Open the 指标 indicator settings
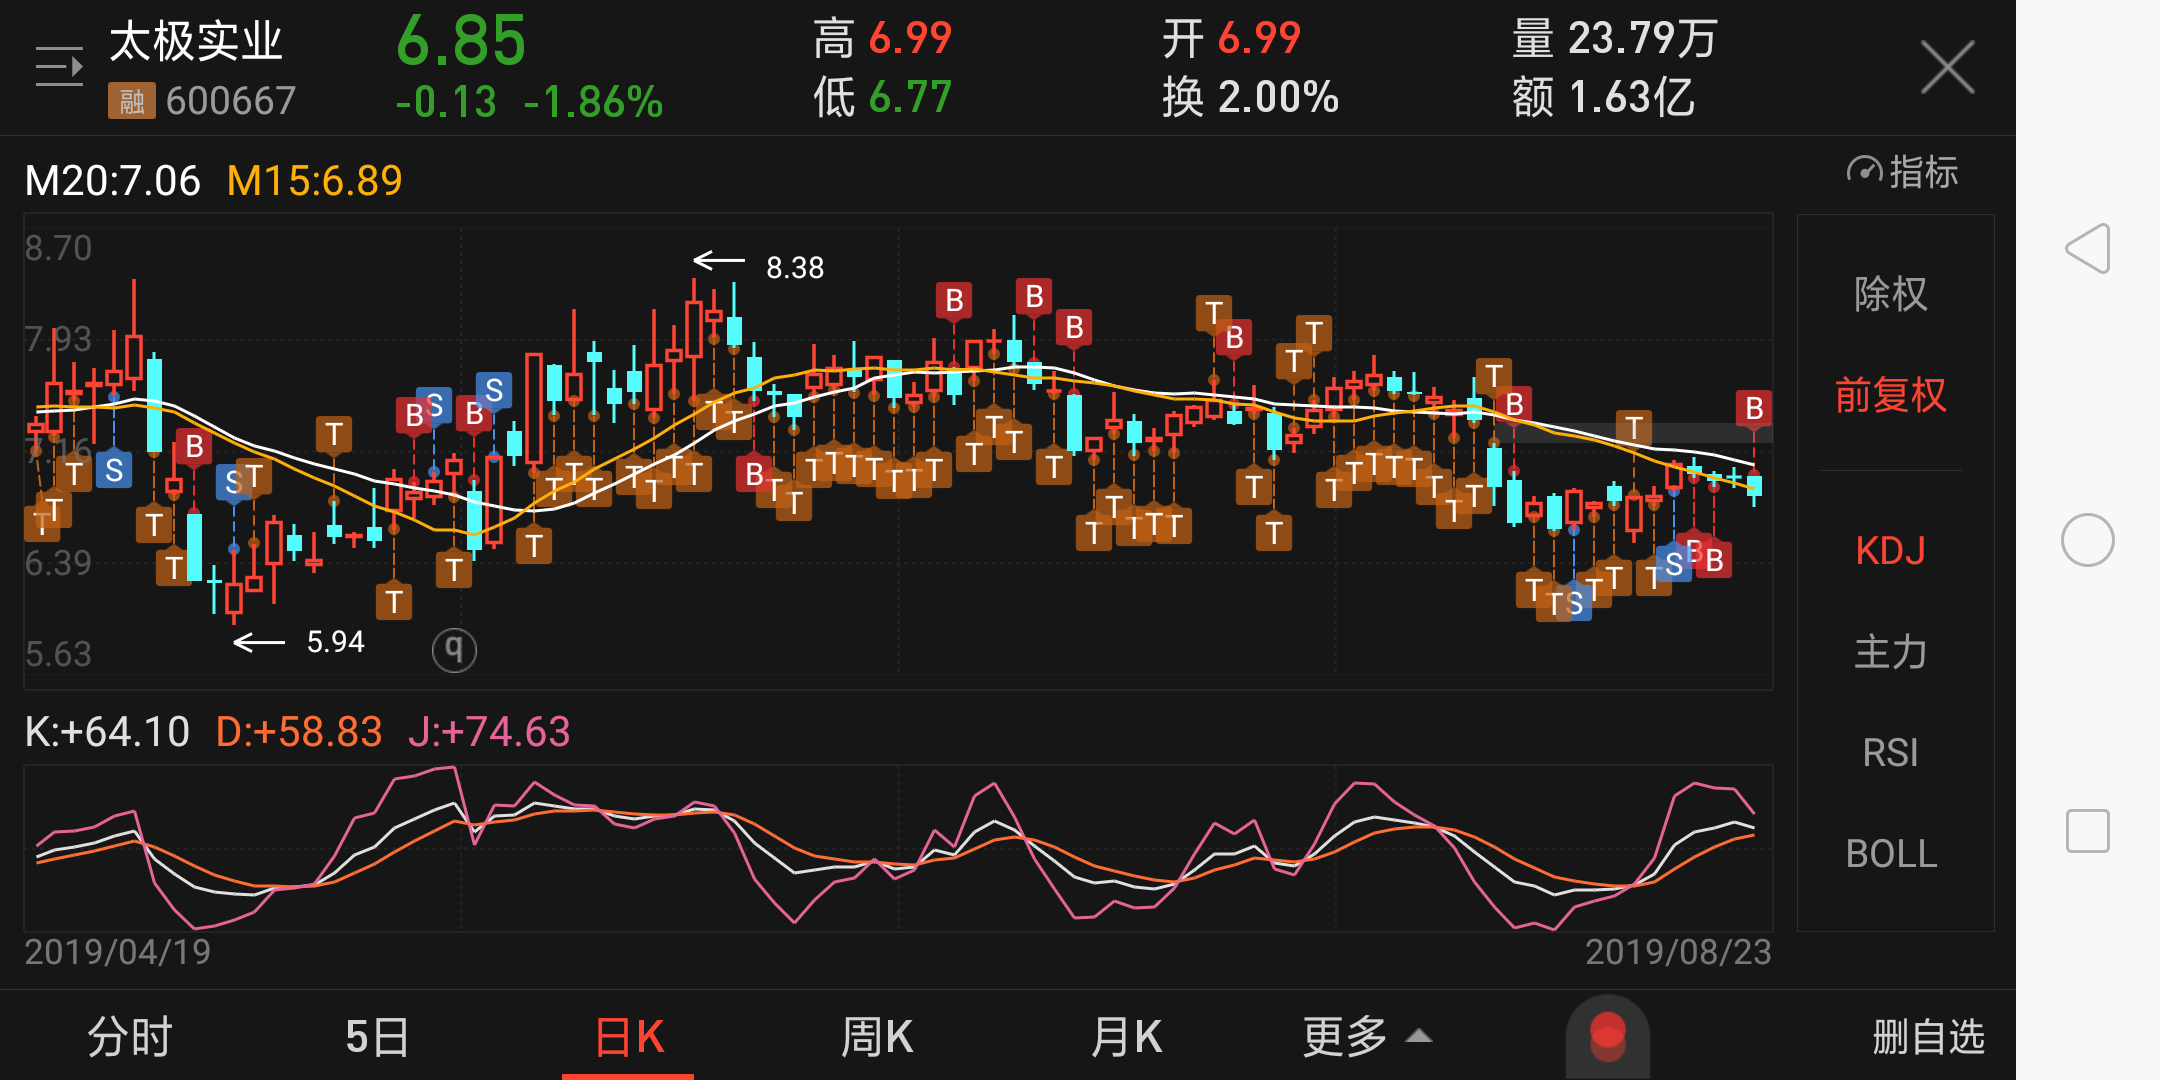The height and width of the screenshot is (1080, 2160). 1902,172
